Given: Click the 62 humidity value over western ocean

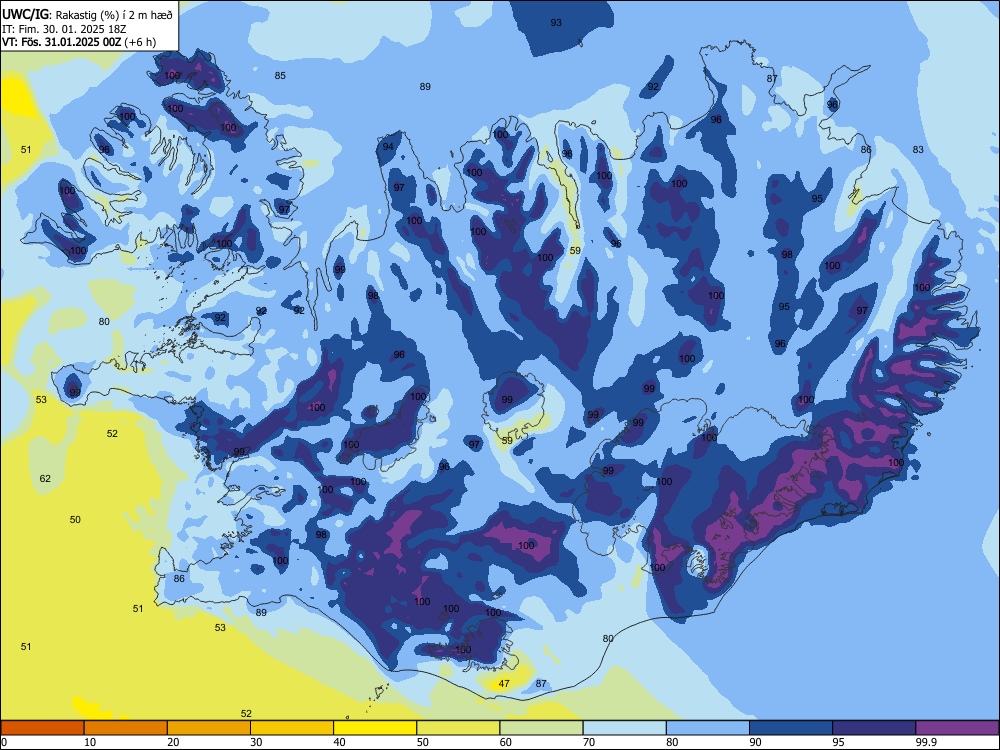Looking at the screenshot, I should point(45,478).
